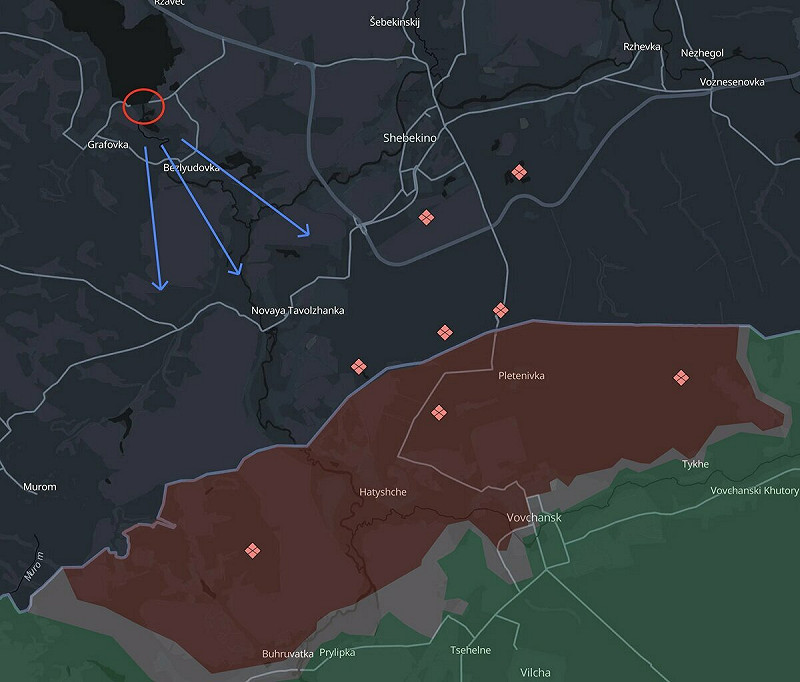
Task: Select the Rzhevka label in the top right
Action: point(642,47)
